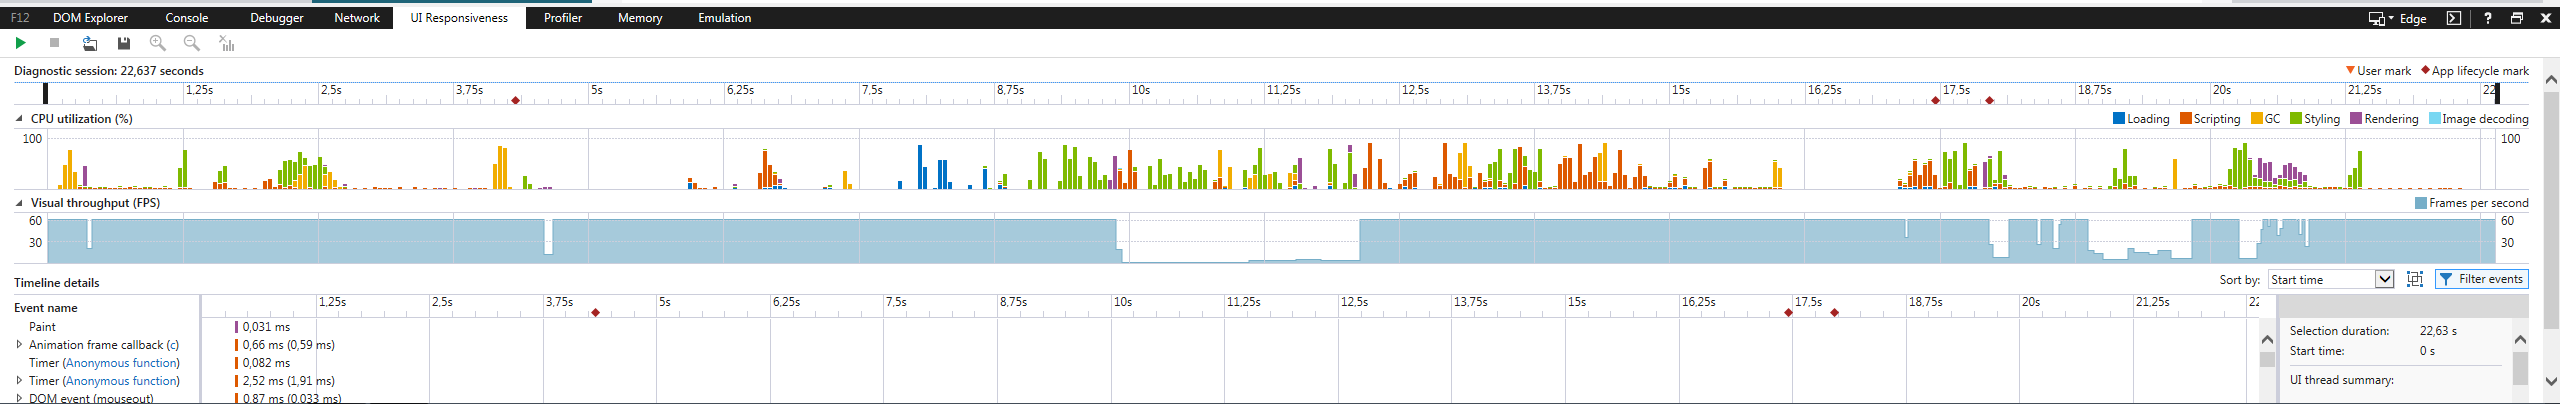Reset zoom with the minus magnifier icon
Screen dimensions: 2560x404
pyautogui.click(x=192, y=43)
